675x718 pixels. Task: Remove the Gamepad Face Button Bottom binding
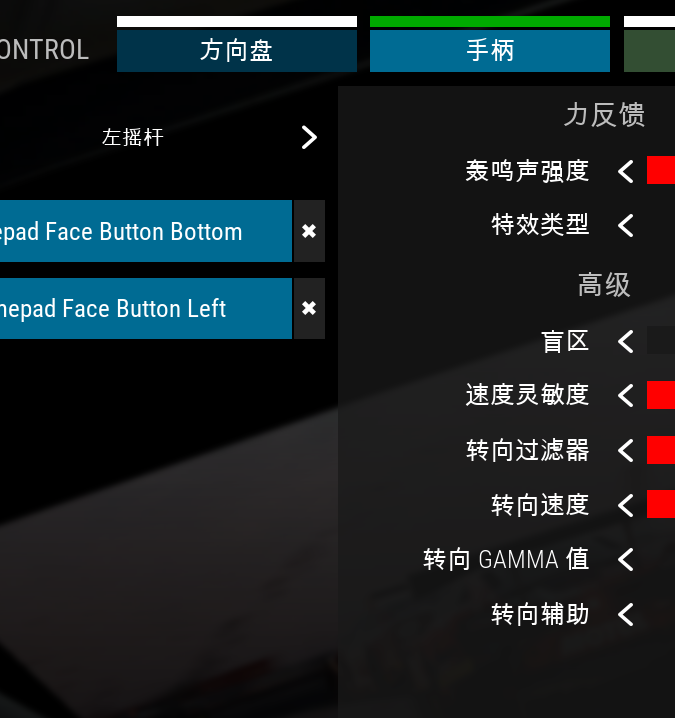(x=309, y=231)
